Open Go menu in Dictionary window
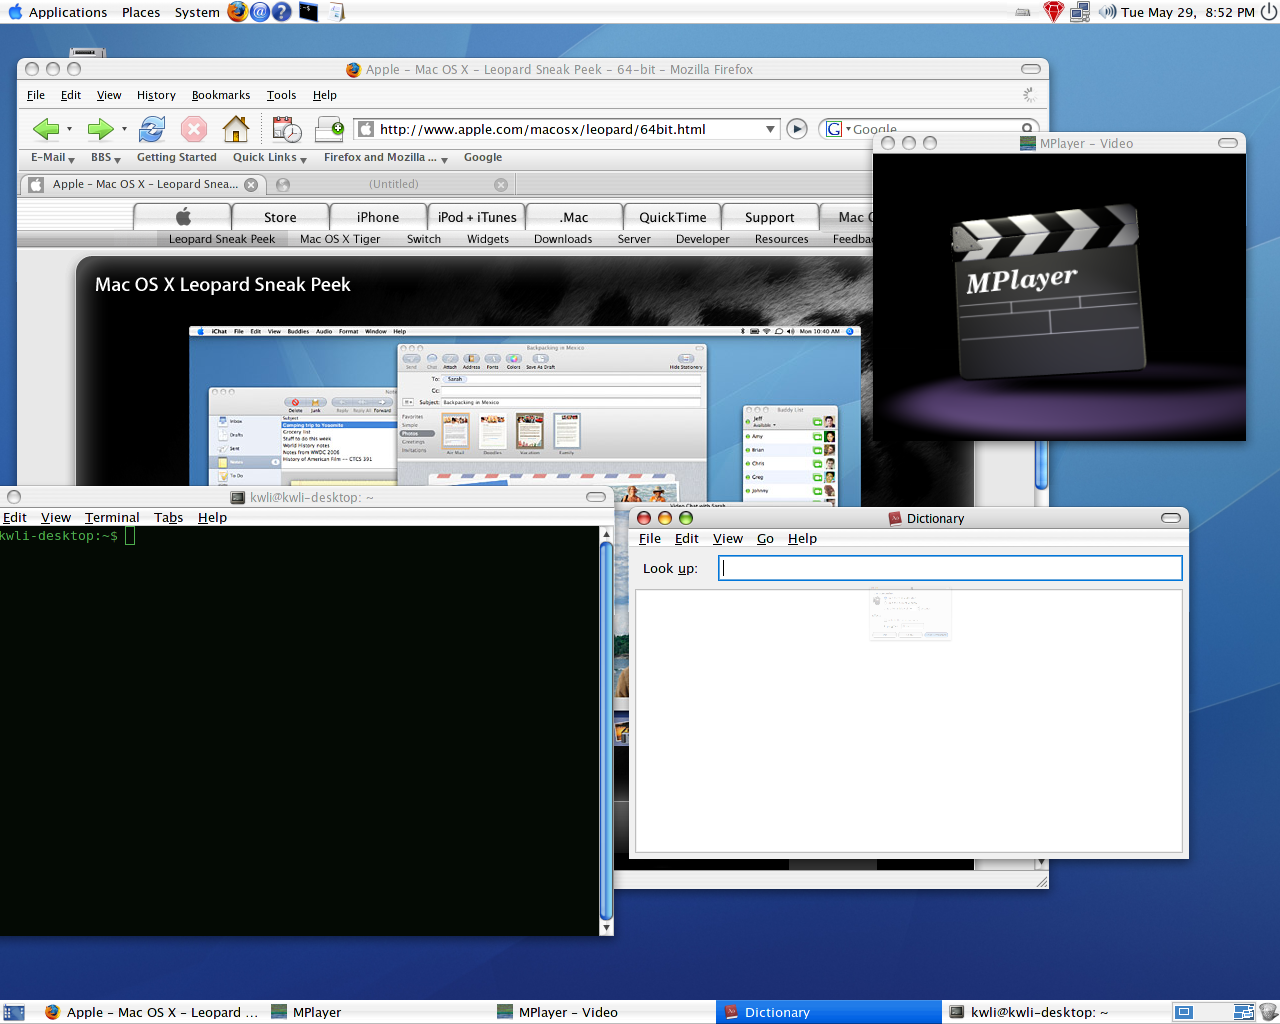Screen dimensions: 1280x1024 pyautogui.click(x=765, y=538)
